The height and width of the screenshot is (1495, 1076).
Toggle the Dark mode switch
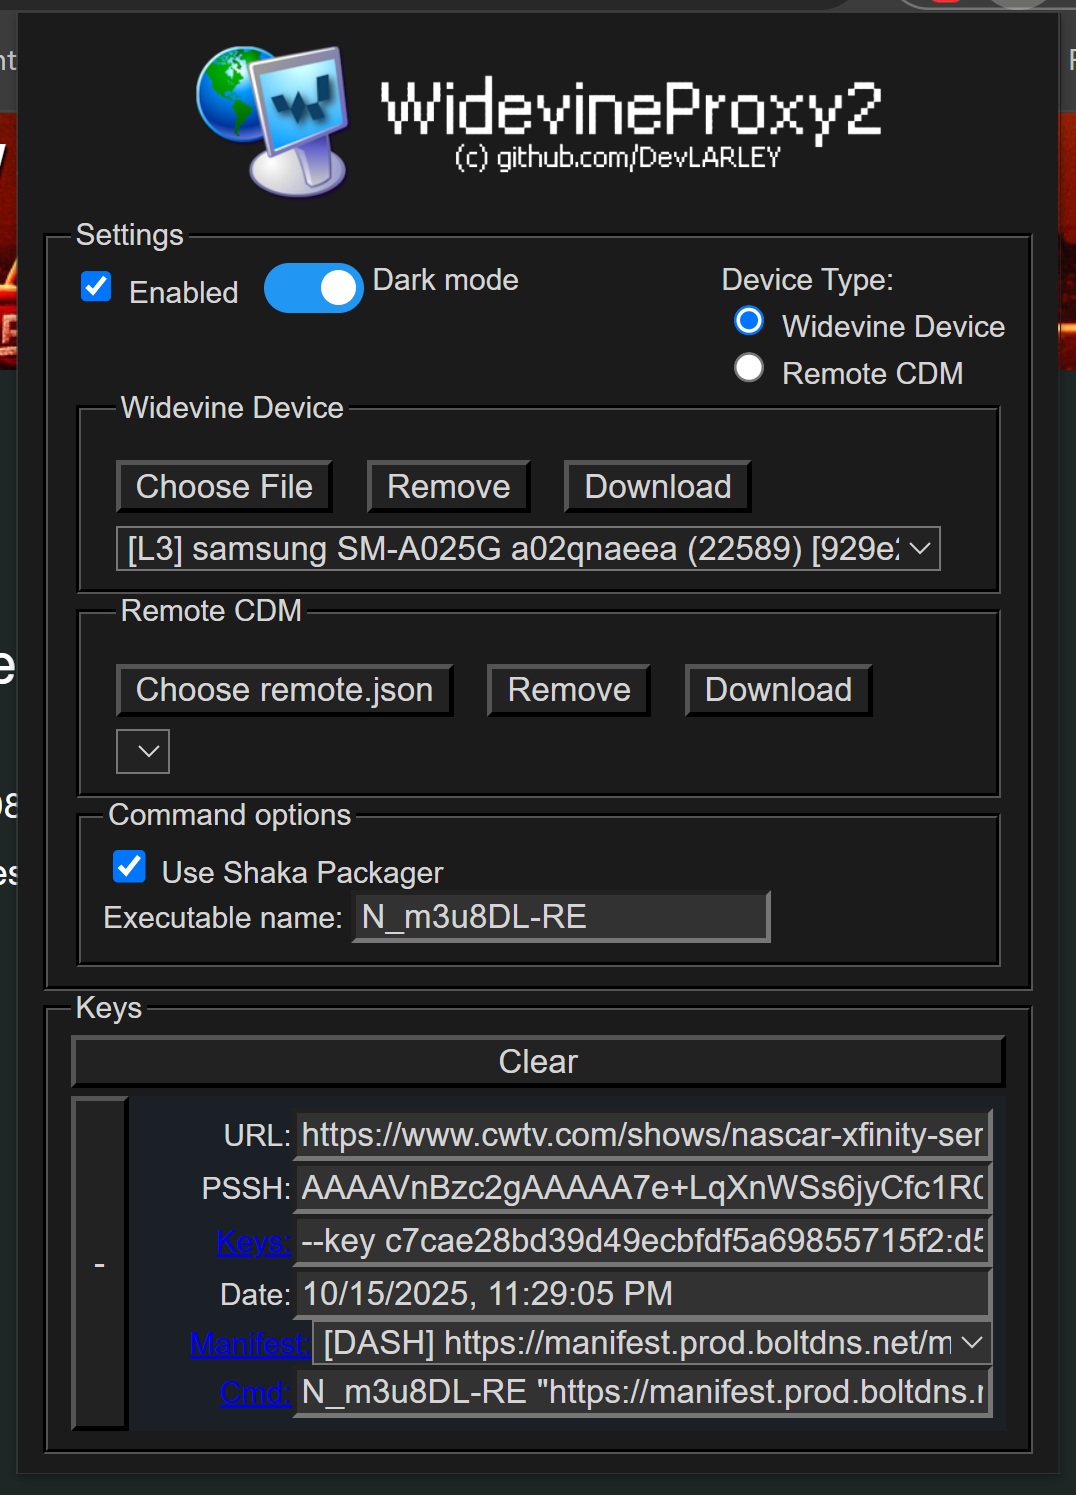pyautogui.click(x=313, y=288)
